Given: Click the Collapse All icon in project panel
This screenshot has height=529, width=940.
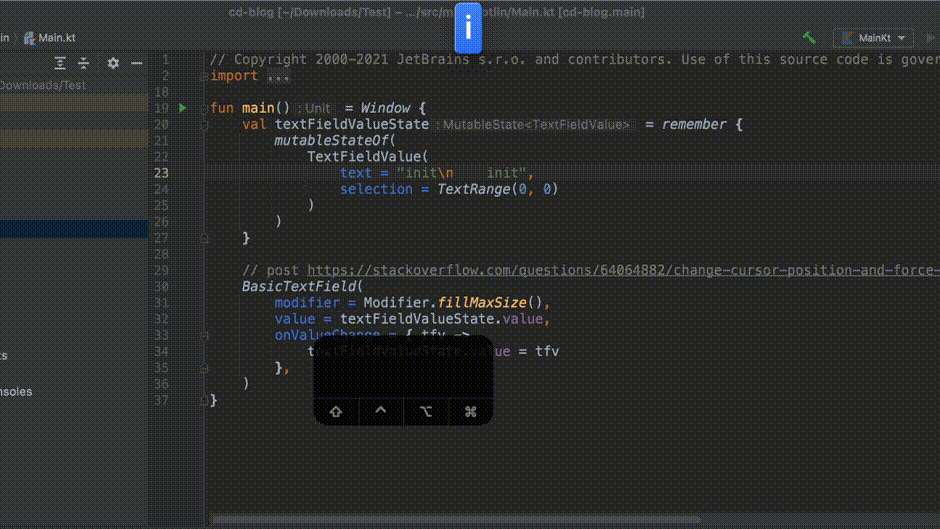Looking at the screenshot, I should pyautogui.click(x=84, y=63).
